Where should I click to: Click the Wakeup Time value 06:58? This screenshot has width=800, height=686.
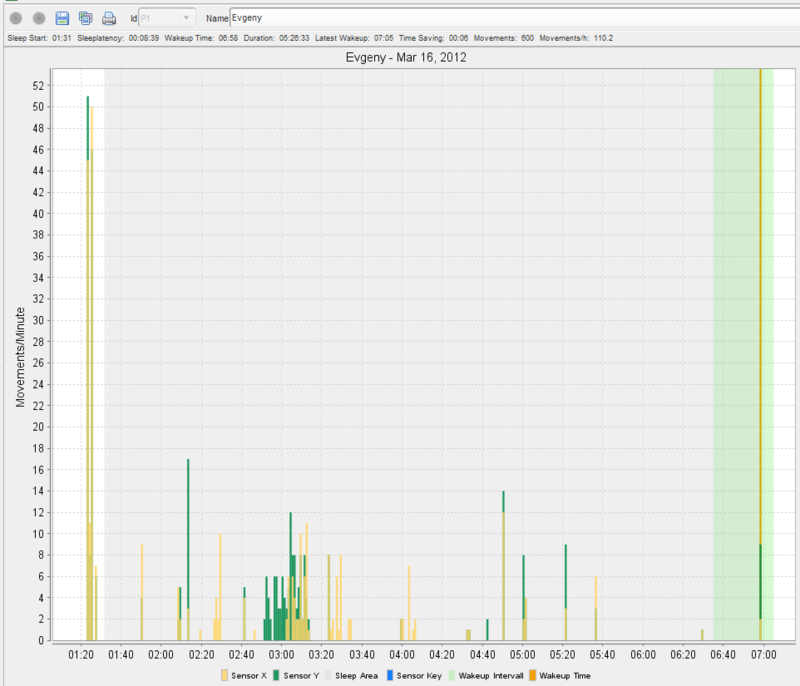[228, 38]
